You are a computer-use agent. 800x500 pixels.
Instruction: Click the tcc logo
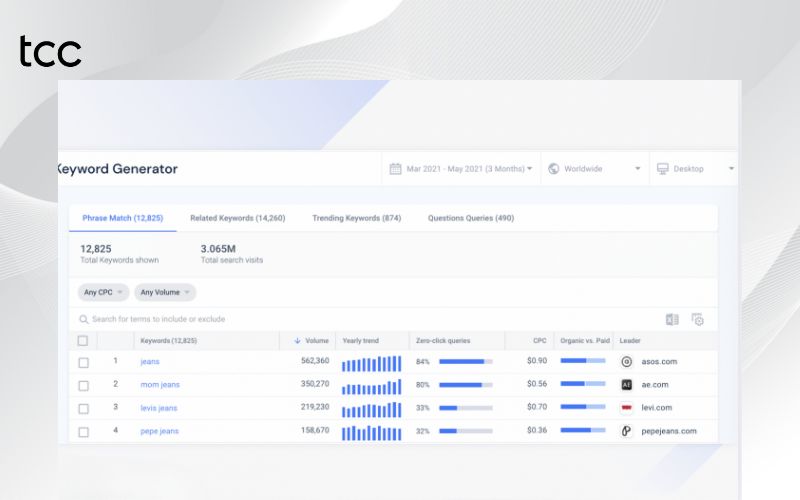pyautogui.click(x=50, y=52)
